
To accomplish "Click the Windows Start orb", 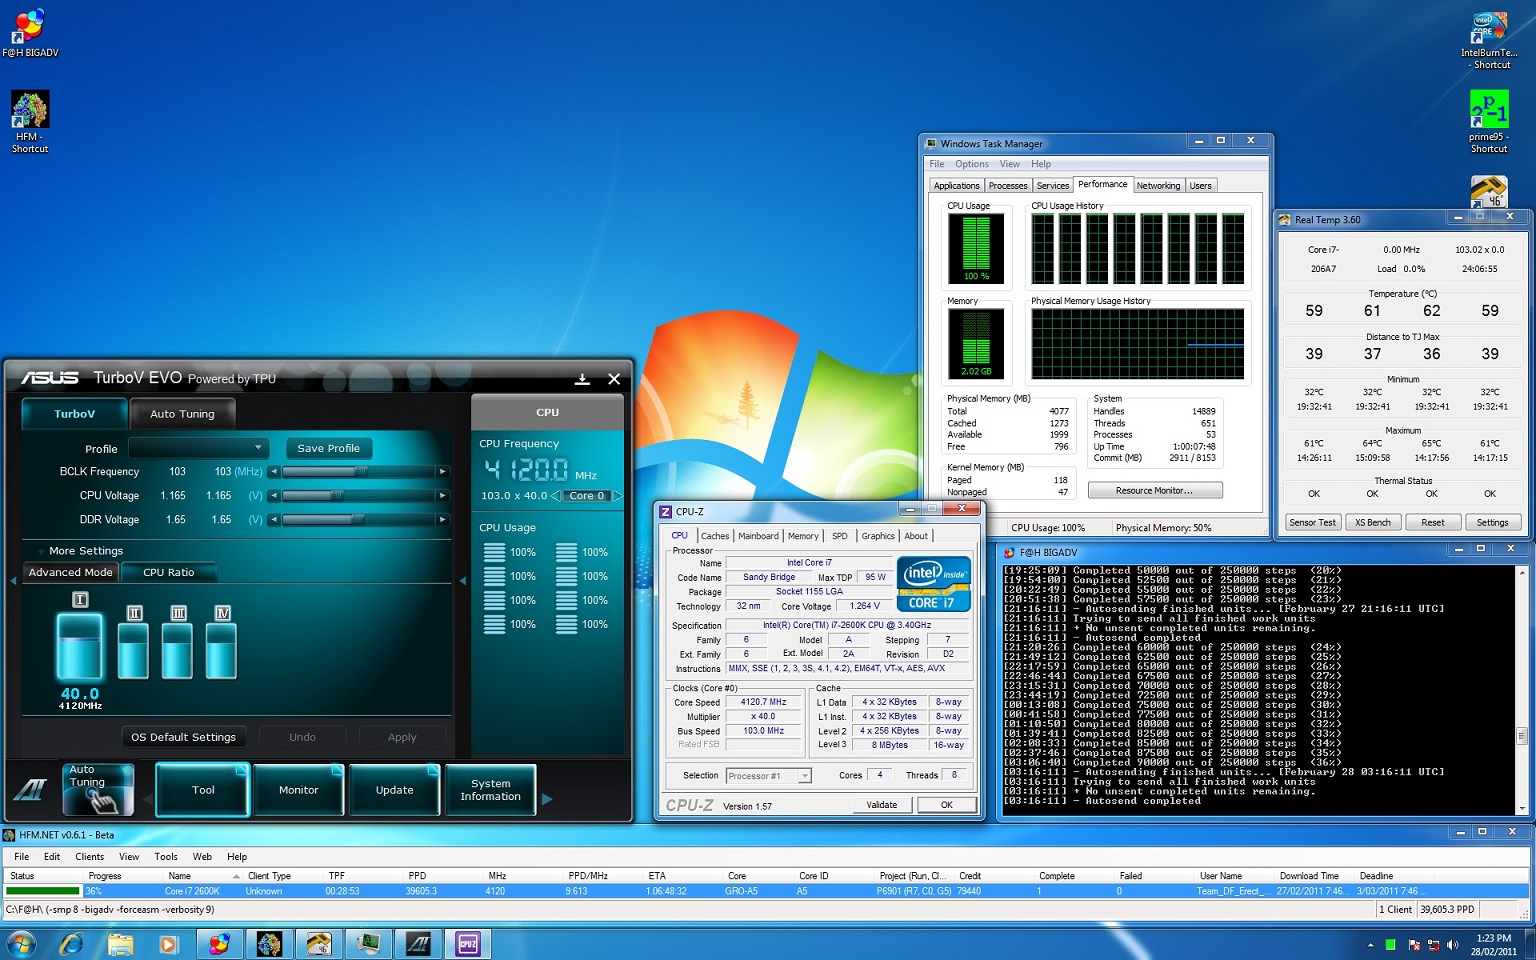I will (x=20, y=943).
